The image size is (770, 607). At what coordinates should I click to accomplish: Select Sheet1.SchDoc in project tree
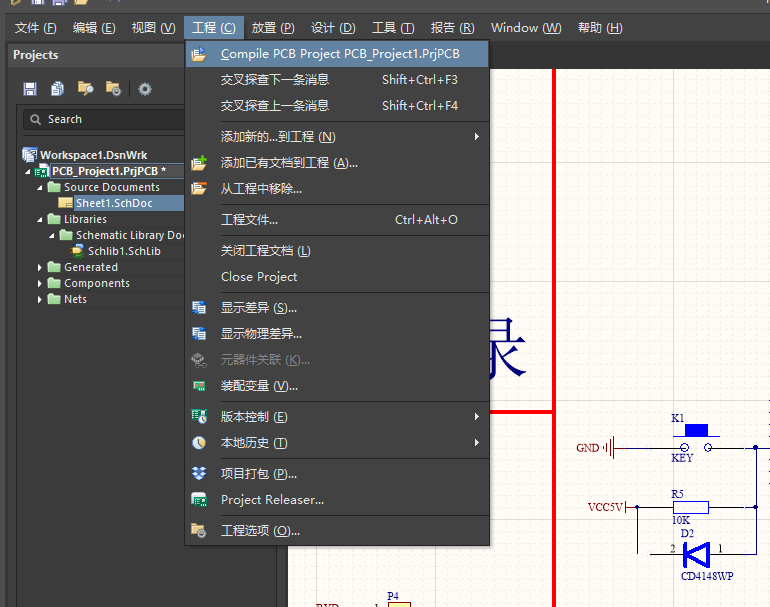tap(114, 203)
